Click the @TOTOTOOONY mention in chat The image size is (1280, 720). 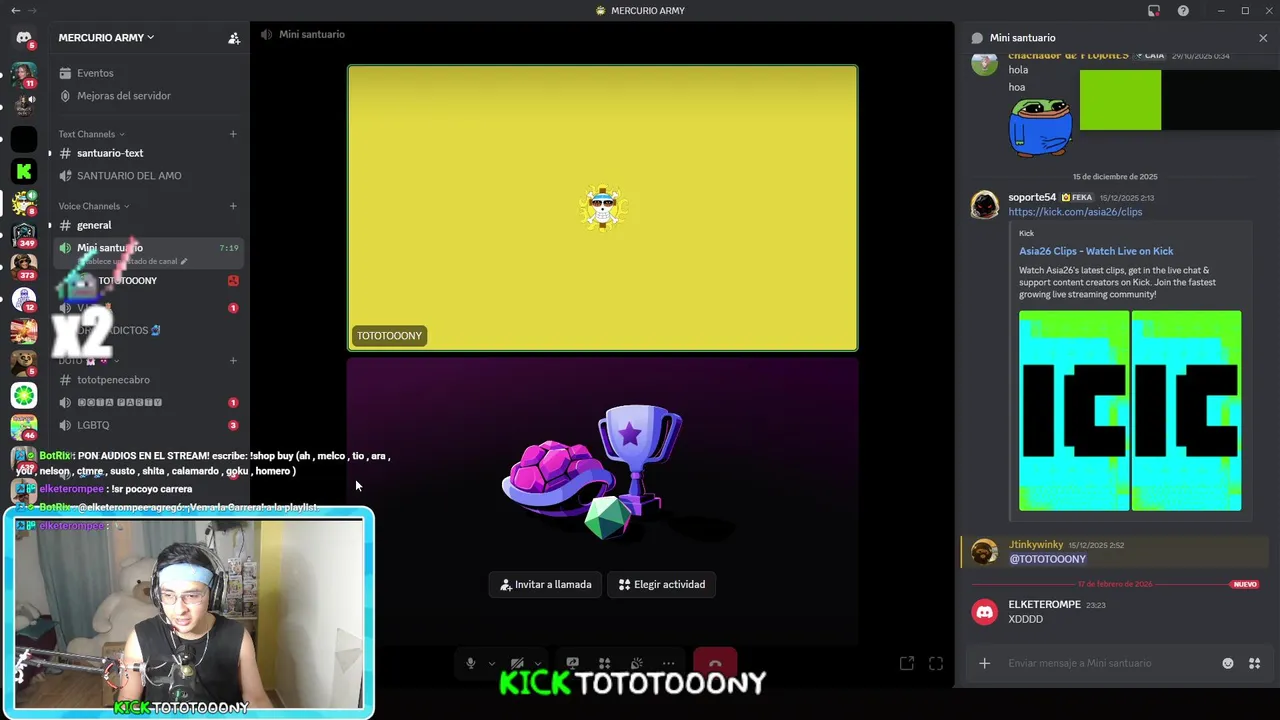click(1047, 559)
